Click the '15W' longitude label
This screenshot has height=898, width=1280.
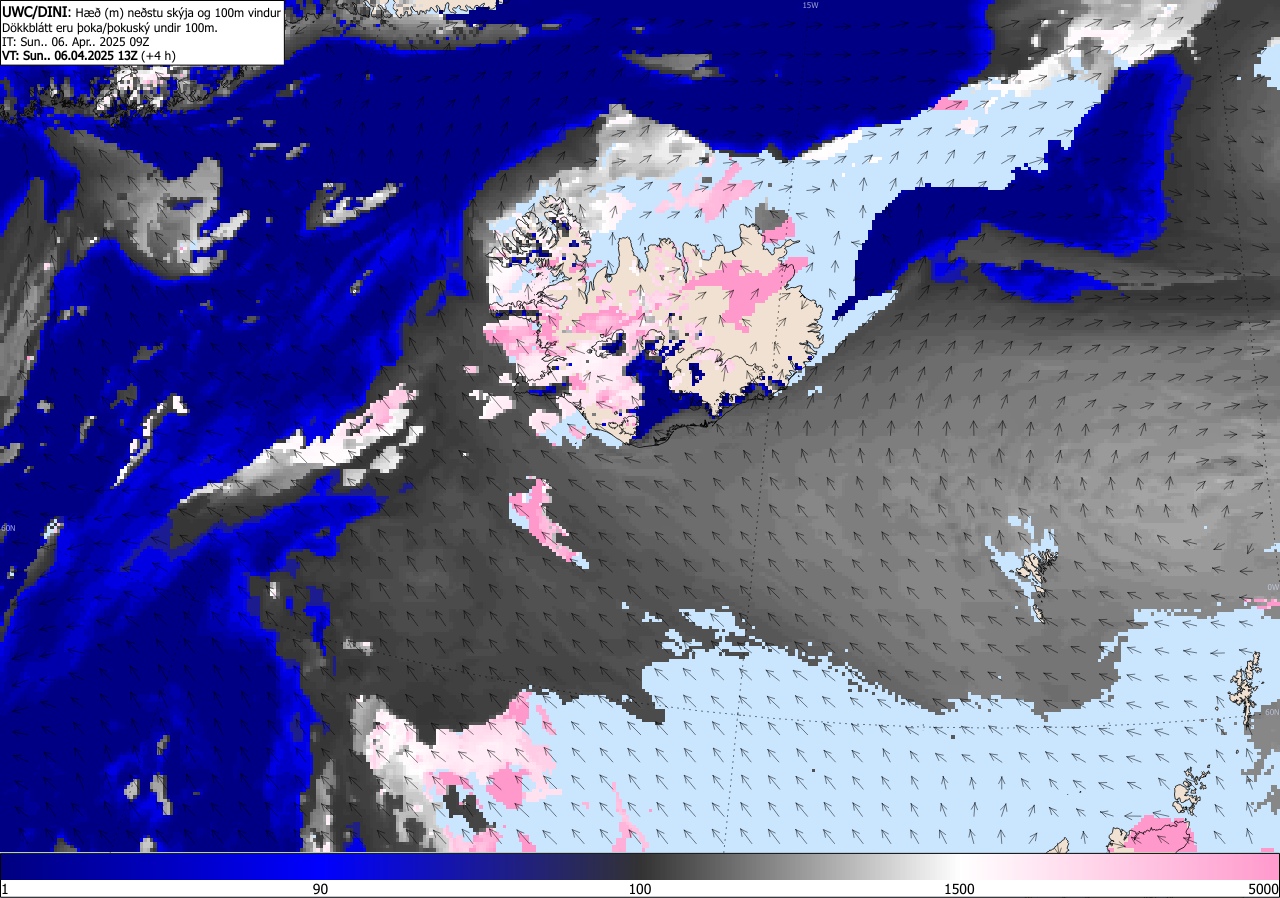tap(810, 5)
